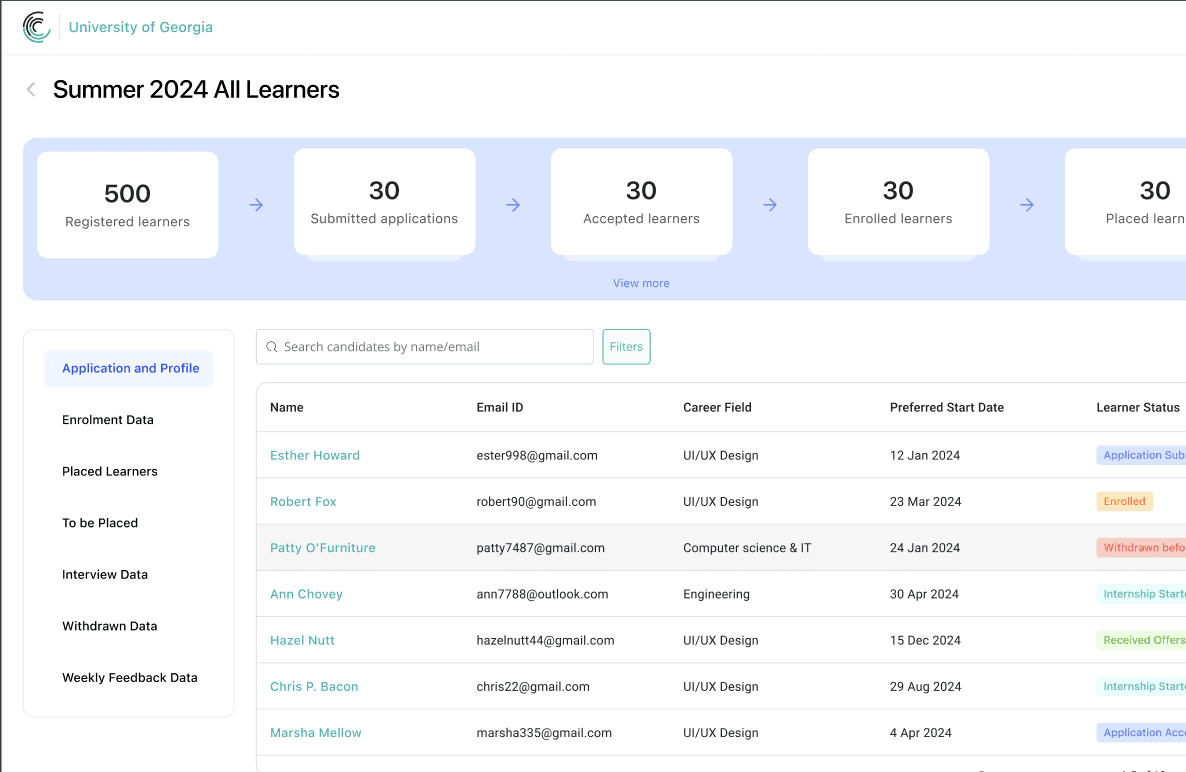Click View more under the stats cards
The image size is (1186, 772).
(641, 283)
